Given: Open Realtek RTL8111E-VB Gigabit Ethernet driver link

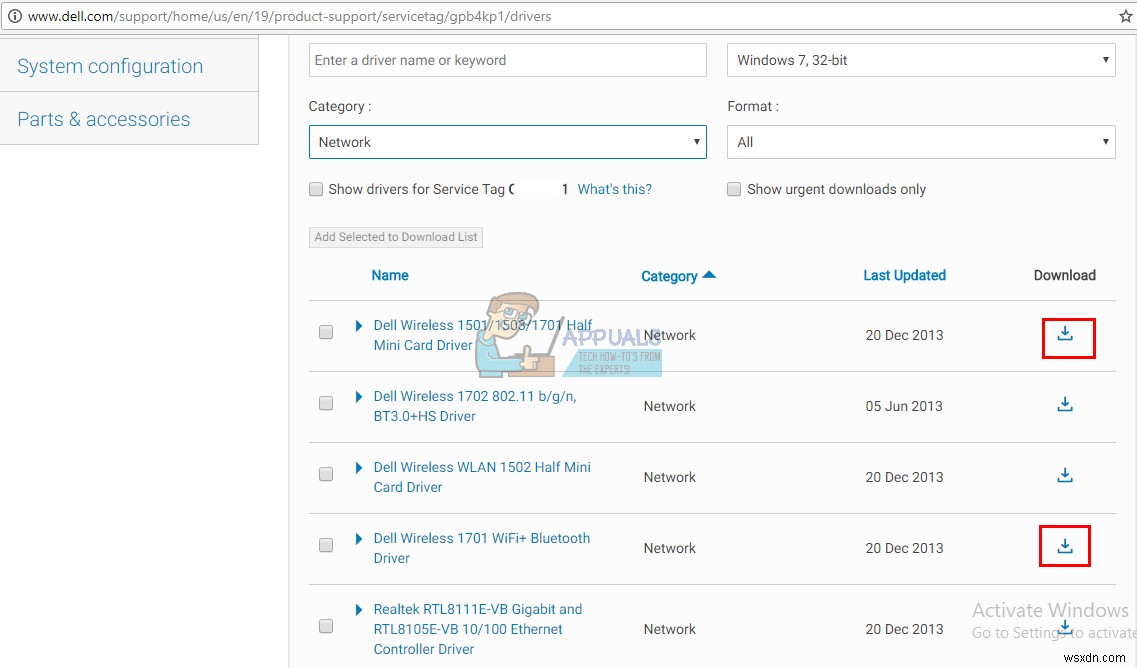Looking at the screenshot, I should click(478, 629).
